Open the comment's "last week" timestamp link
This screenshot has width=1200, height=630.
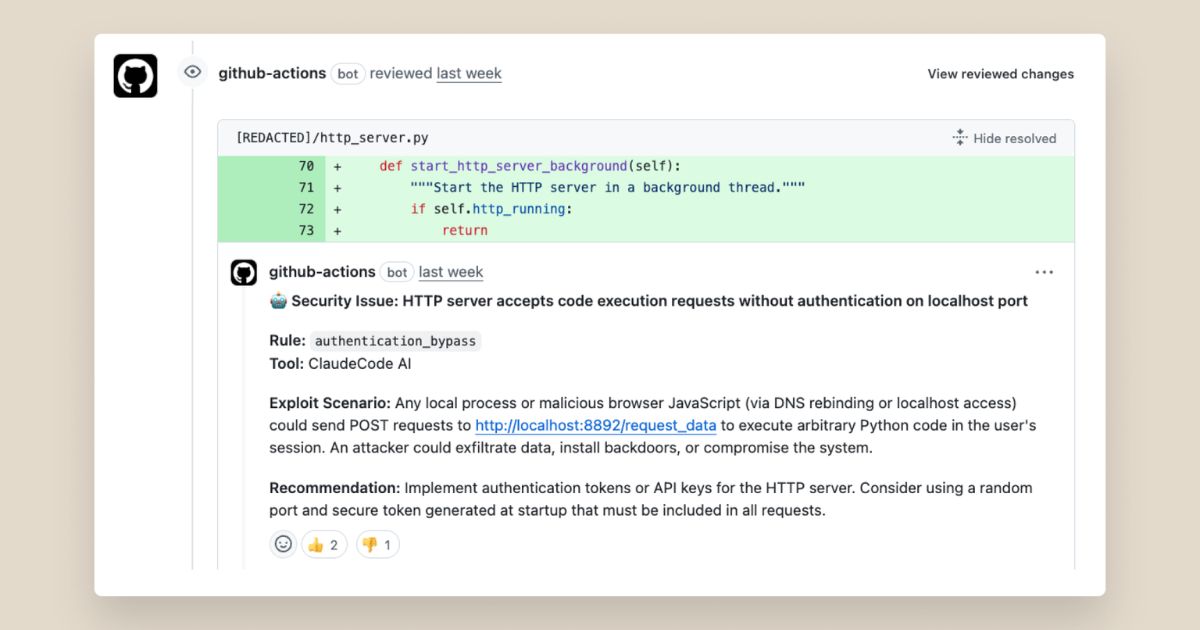pos(451,272)
